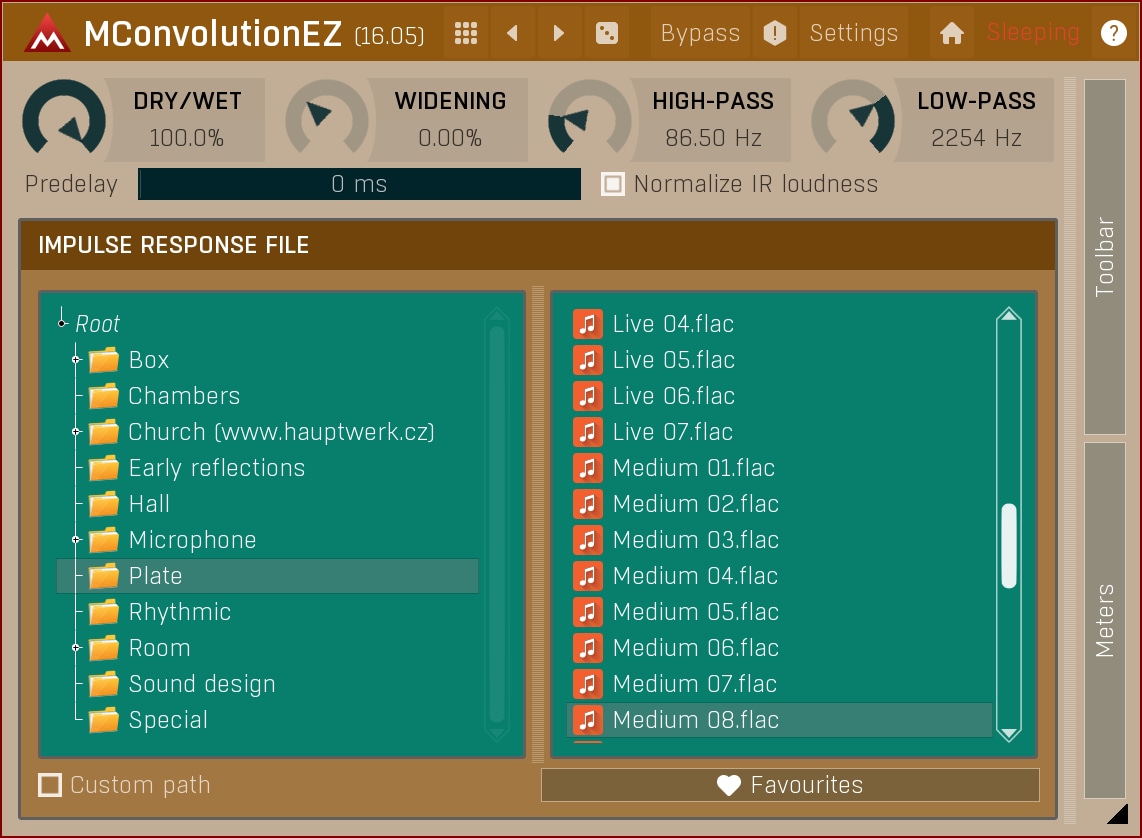Click the Widening 0.00% value
This screenshot has width=1142, height=838.
pyautogui.click(x=450, y=138)
